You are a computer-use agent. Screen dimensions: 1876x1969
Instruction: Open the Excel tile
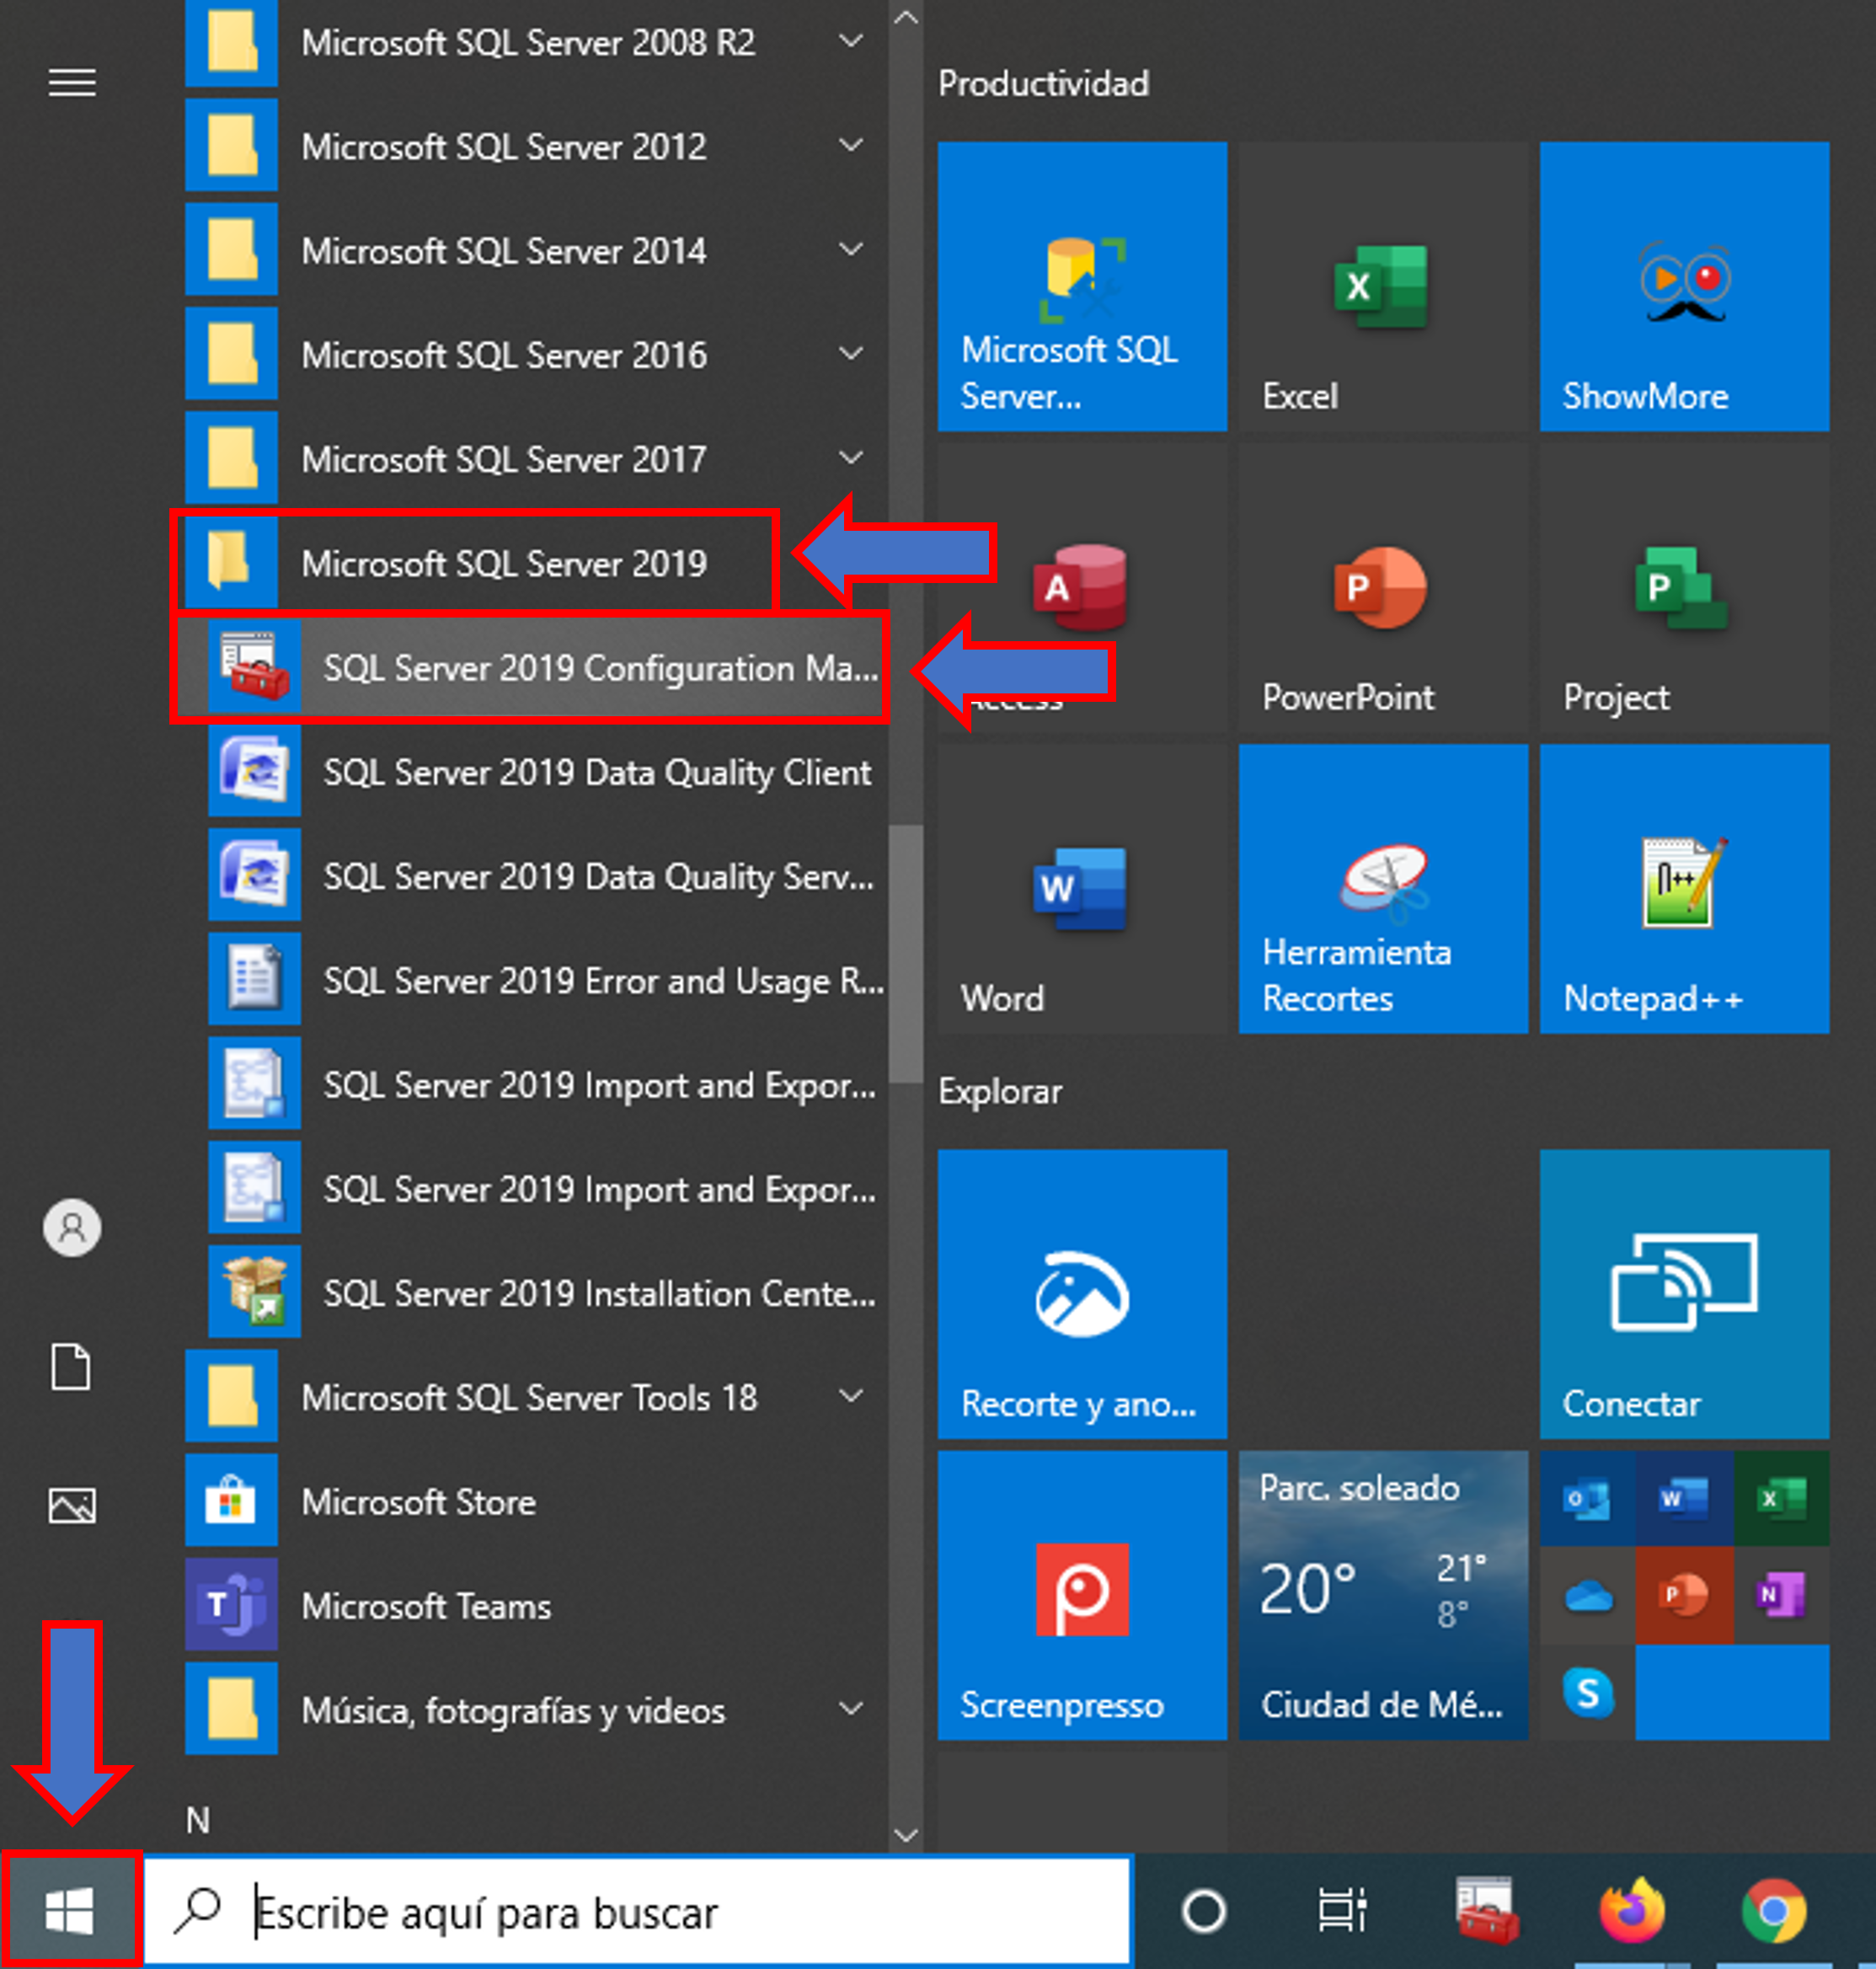pyautogui.click(x=1383, y=288)
